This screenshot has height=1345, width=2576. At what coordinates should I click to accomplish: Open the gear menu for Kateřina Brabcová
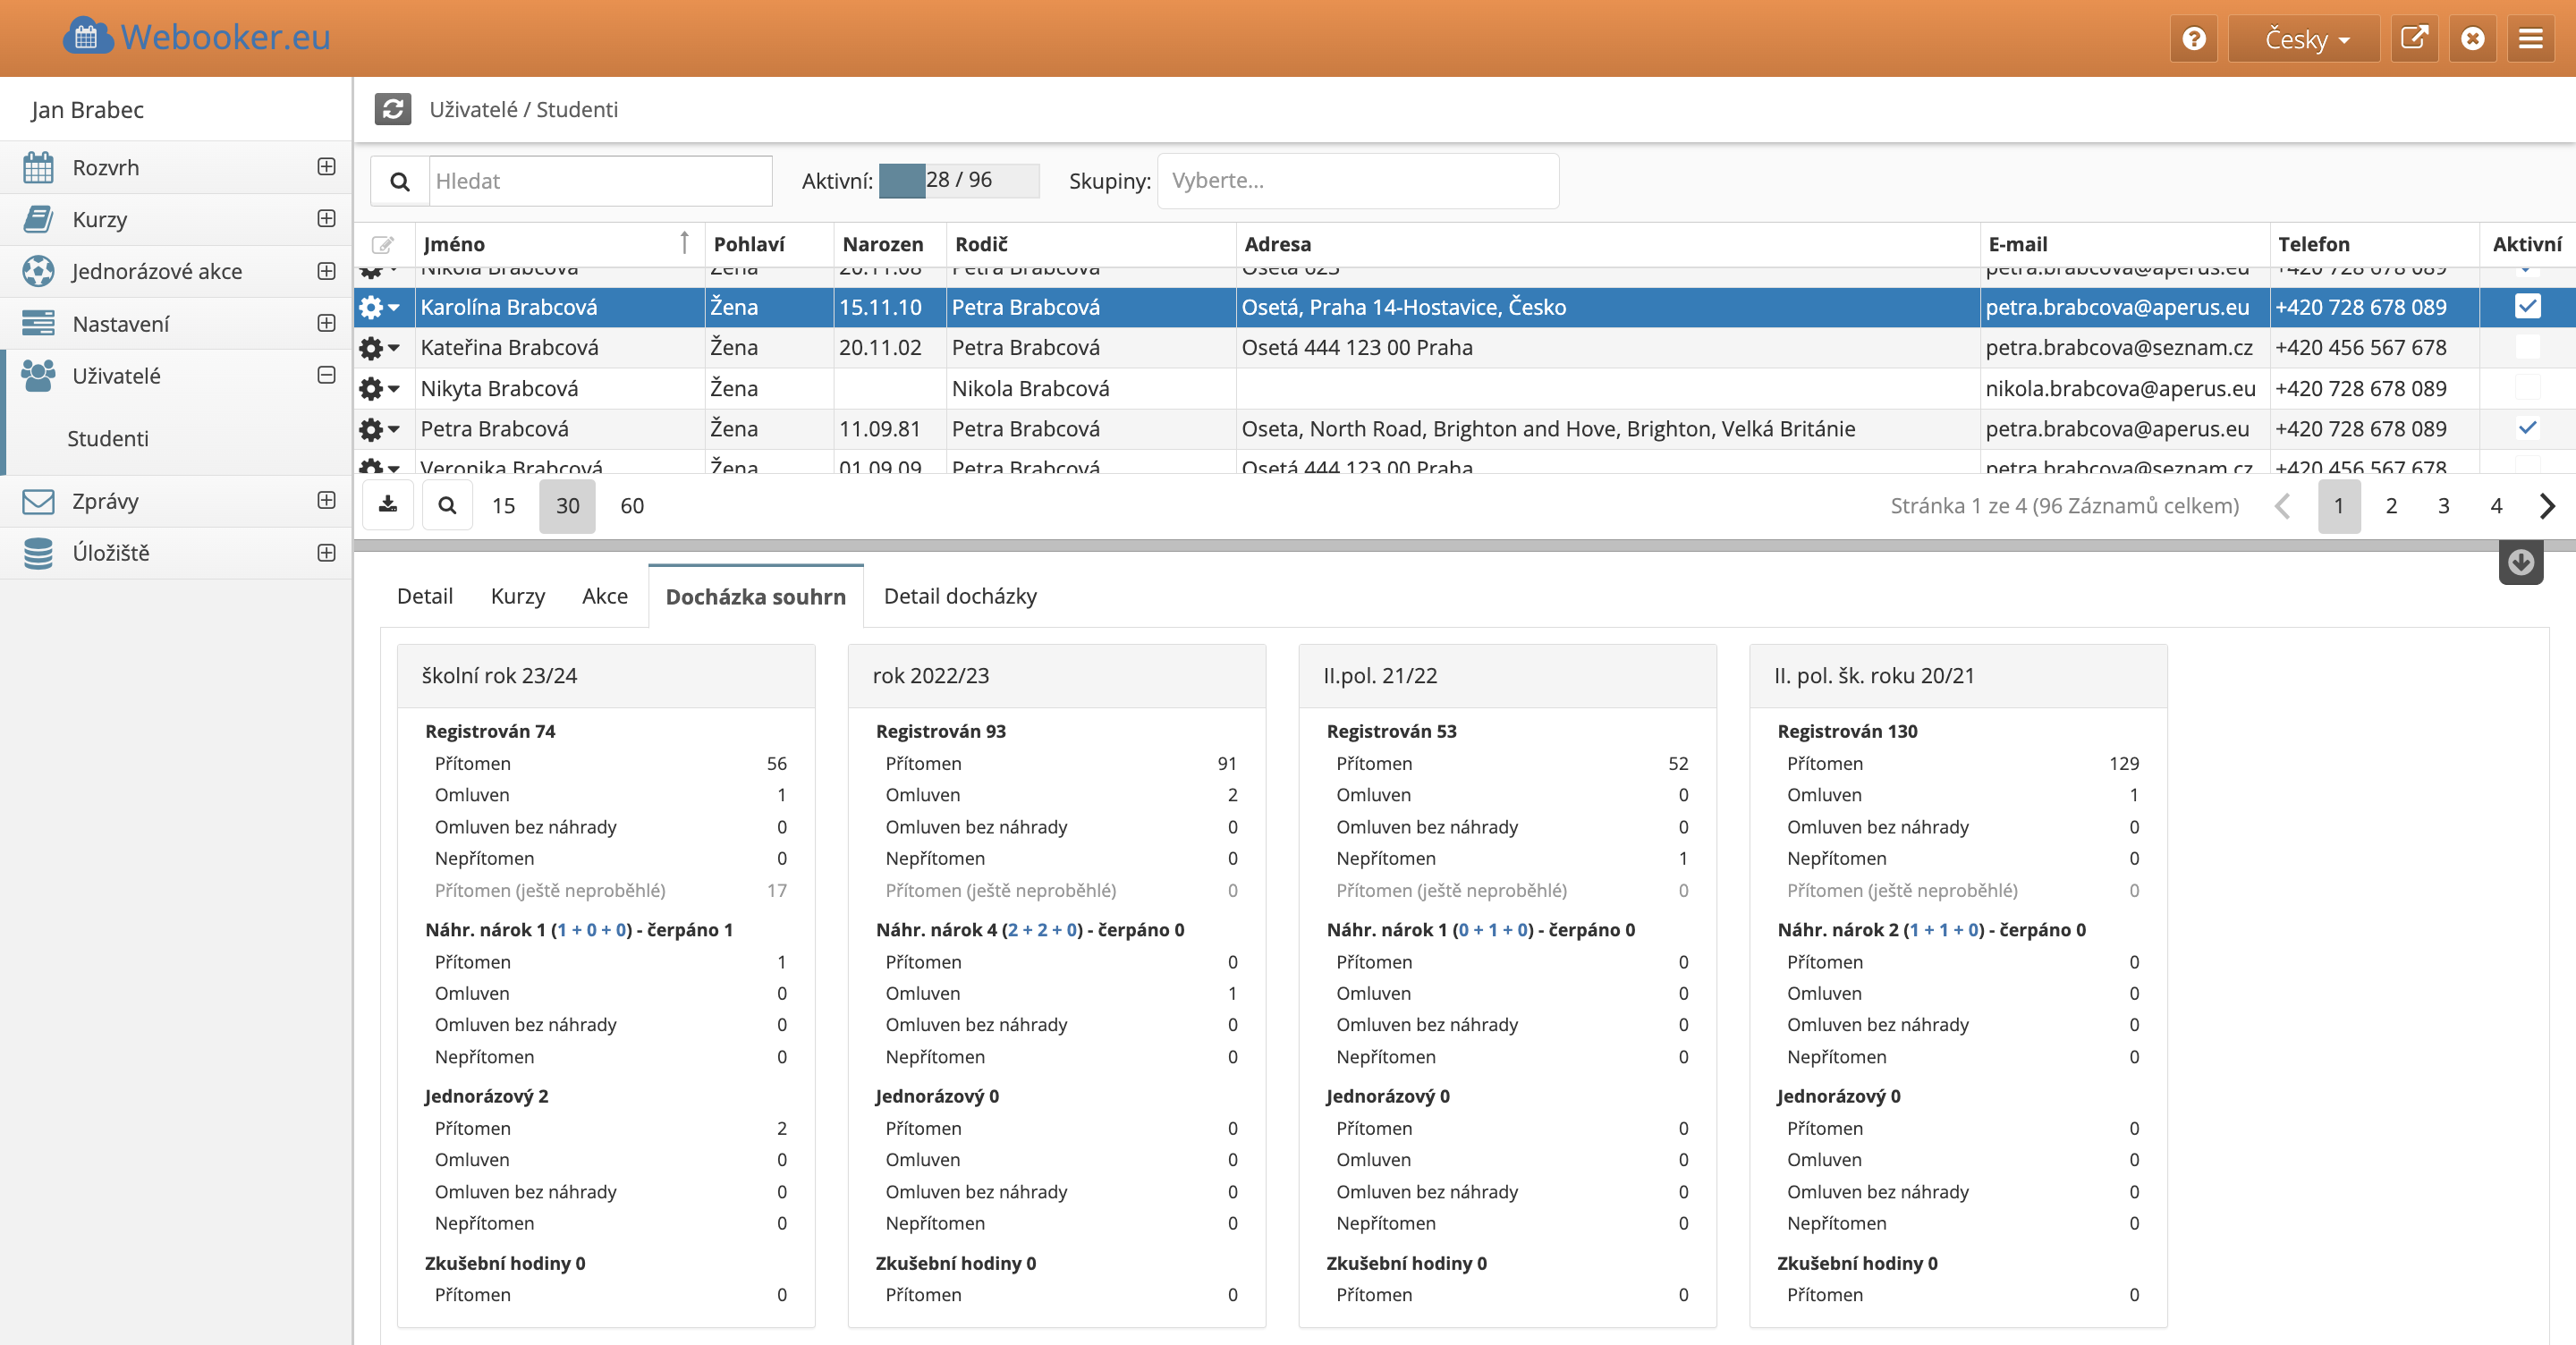click(379, 348)
